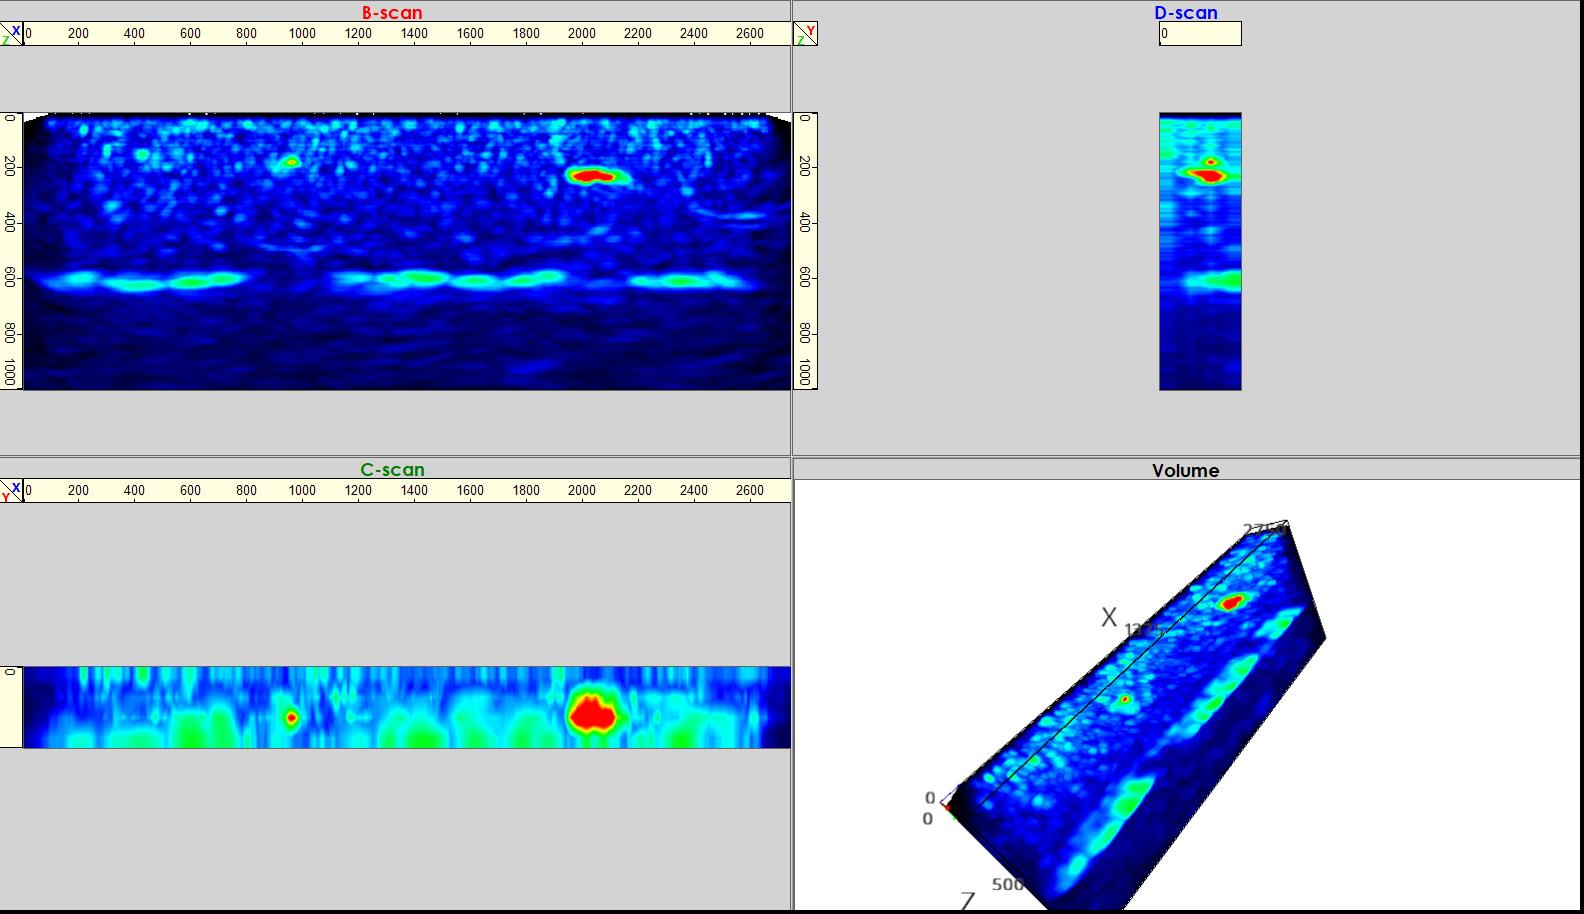Activate the Volume panel header

pos(1186,471)
